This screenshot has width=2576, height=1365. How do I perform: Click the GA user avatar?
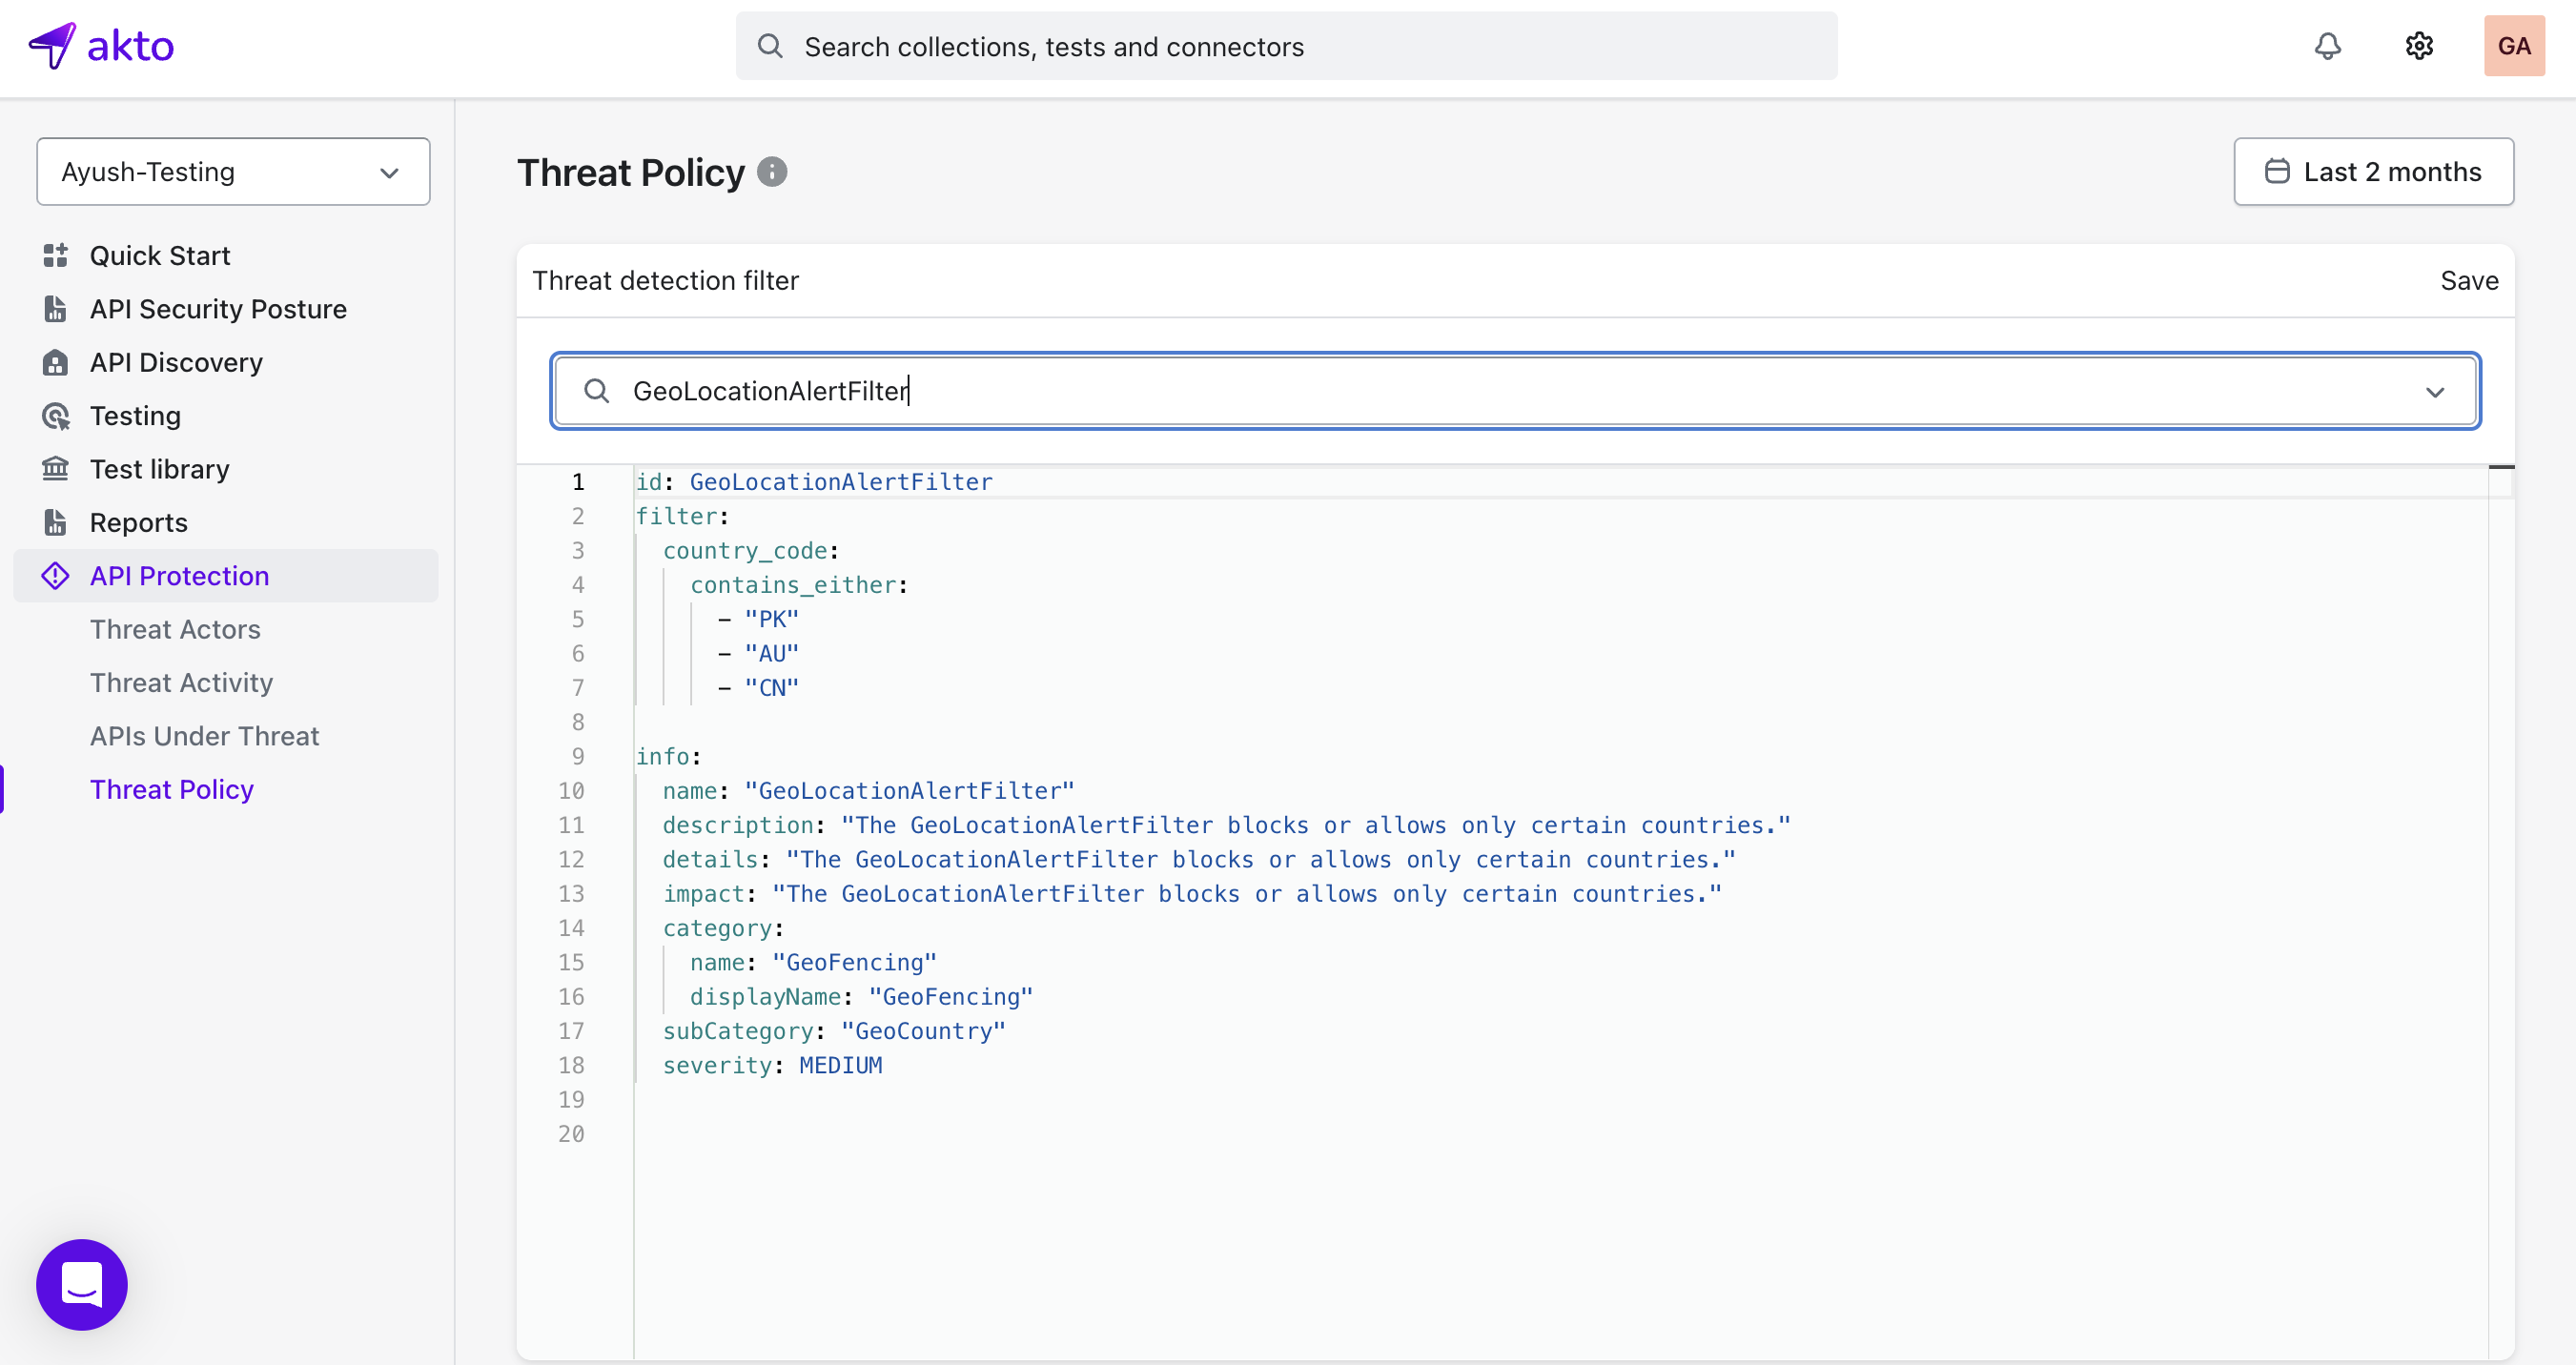2513,46
